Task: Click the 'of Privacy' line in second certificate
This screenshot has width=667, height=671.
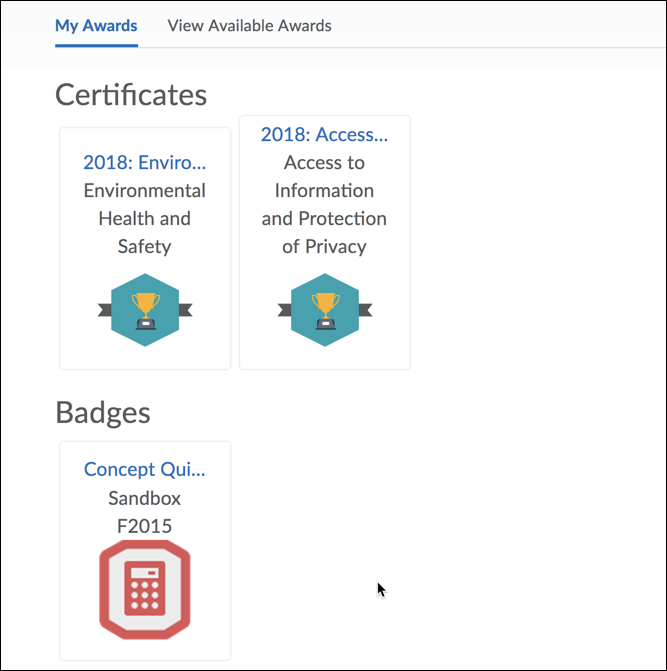Action: point(325,246)
